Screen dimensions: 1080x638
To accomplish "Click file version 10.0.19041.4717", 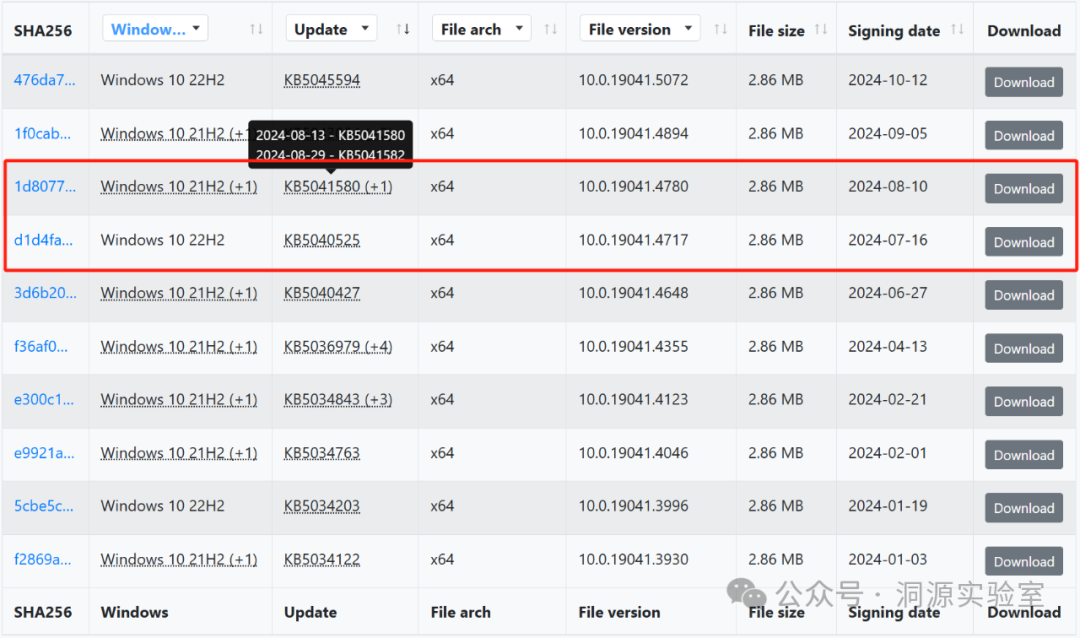I will pyautogui.click(x=633, y=240).
